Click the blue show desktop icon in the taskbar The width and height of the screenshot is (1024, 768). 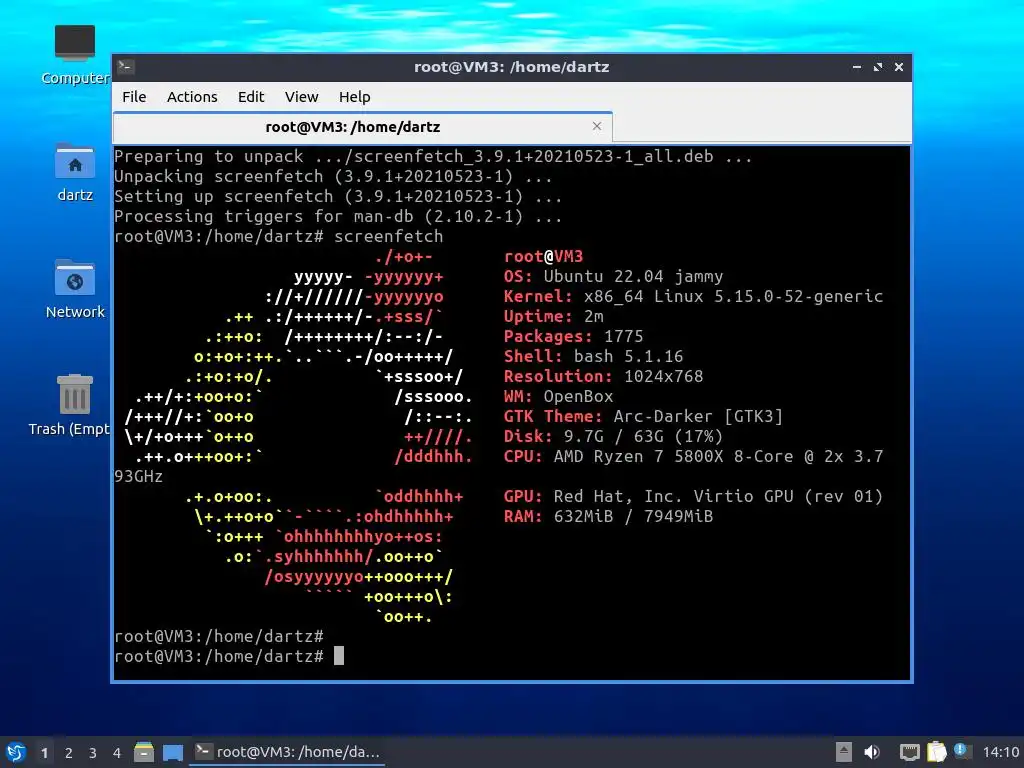[x=172, y=752]
